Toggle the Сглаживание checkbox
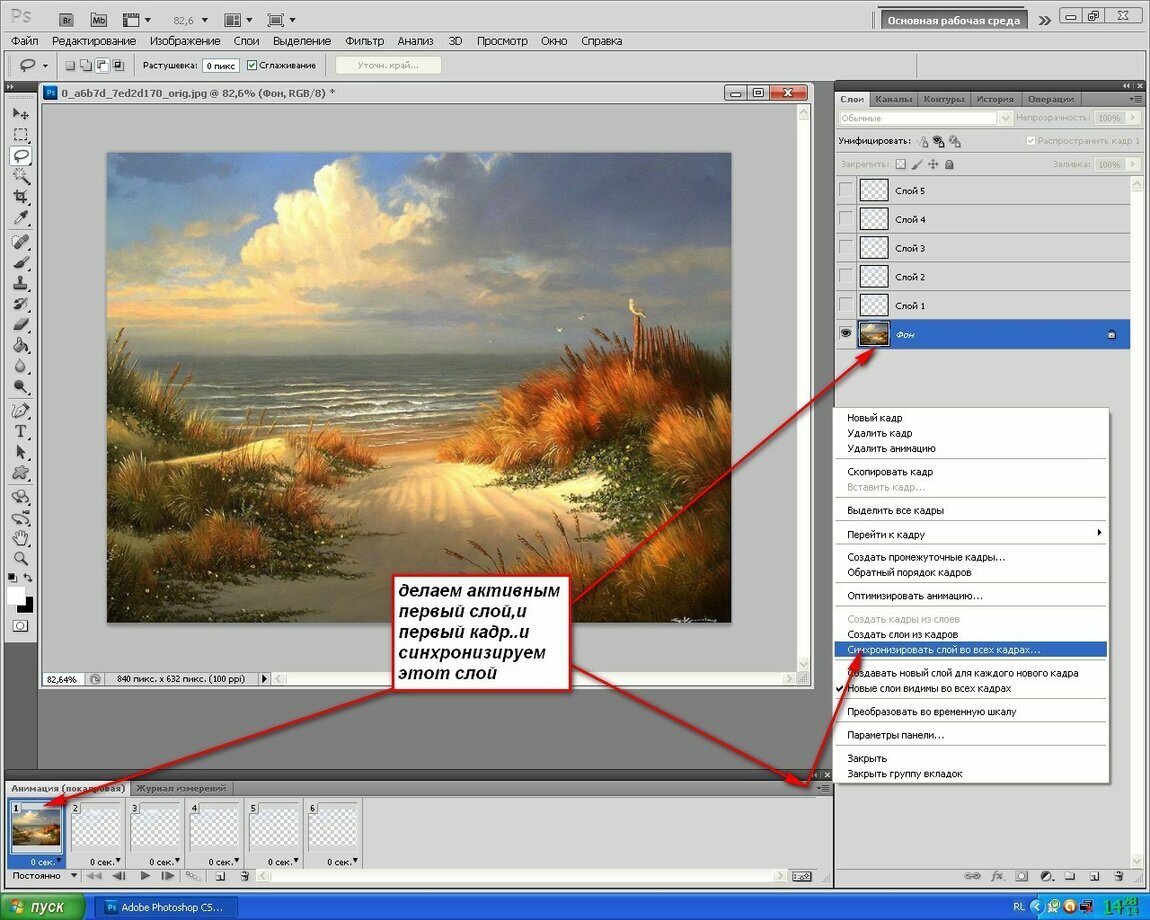1150x920 pixels. [252, 65]
